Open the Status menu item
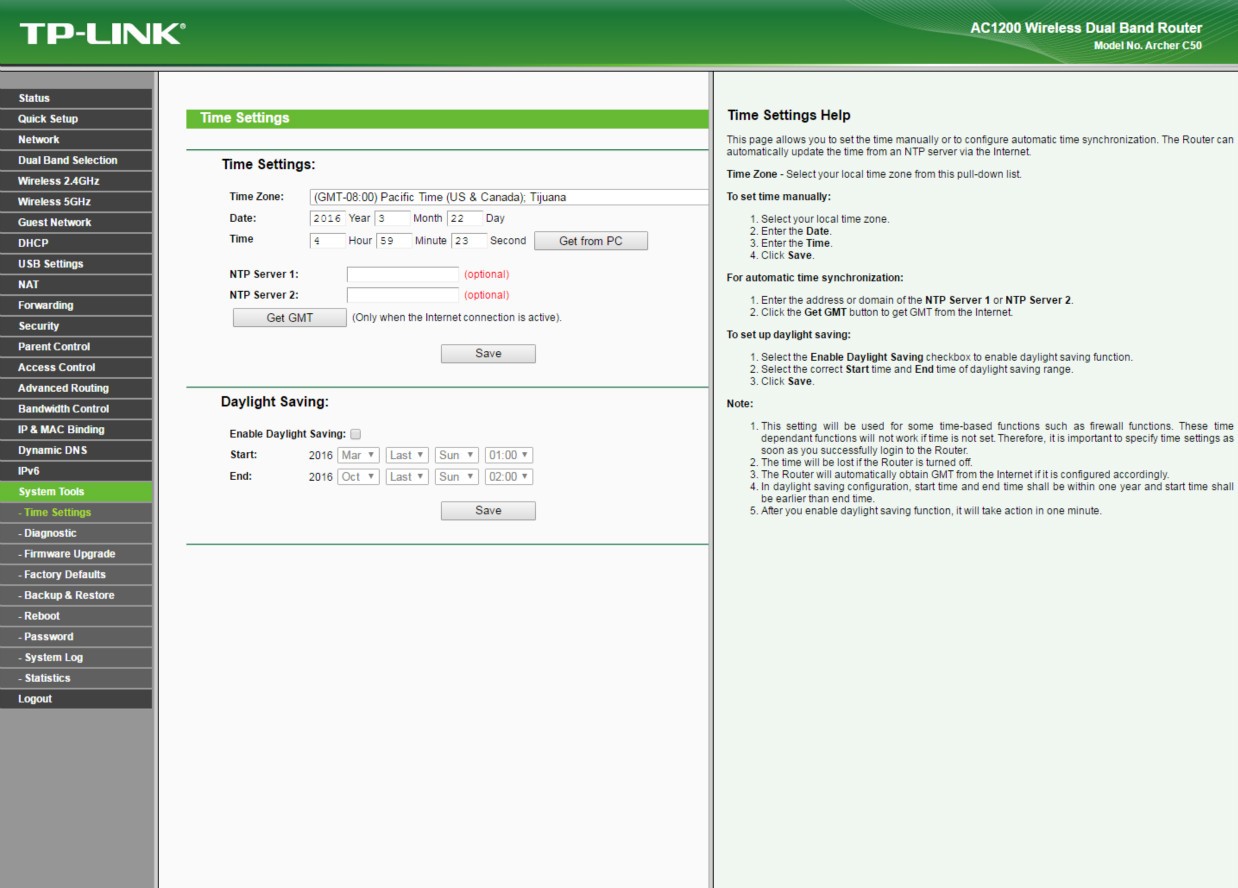Viewport: 1238px width, 888px height. (76, 98)
